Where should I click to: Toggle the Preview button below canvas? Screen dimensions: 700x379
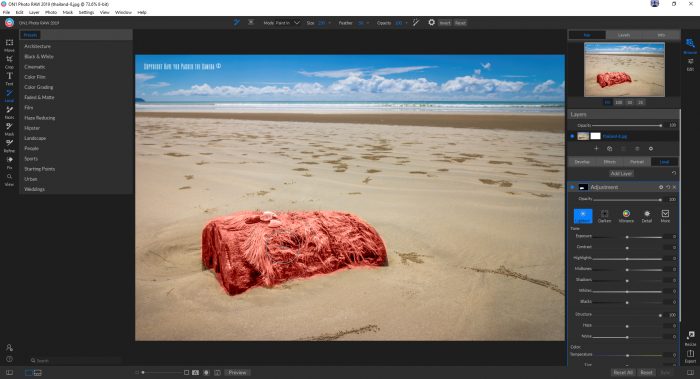point(237,372)
